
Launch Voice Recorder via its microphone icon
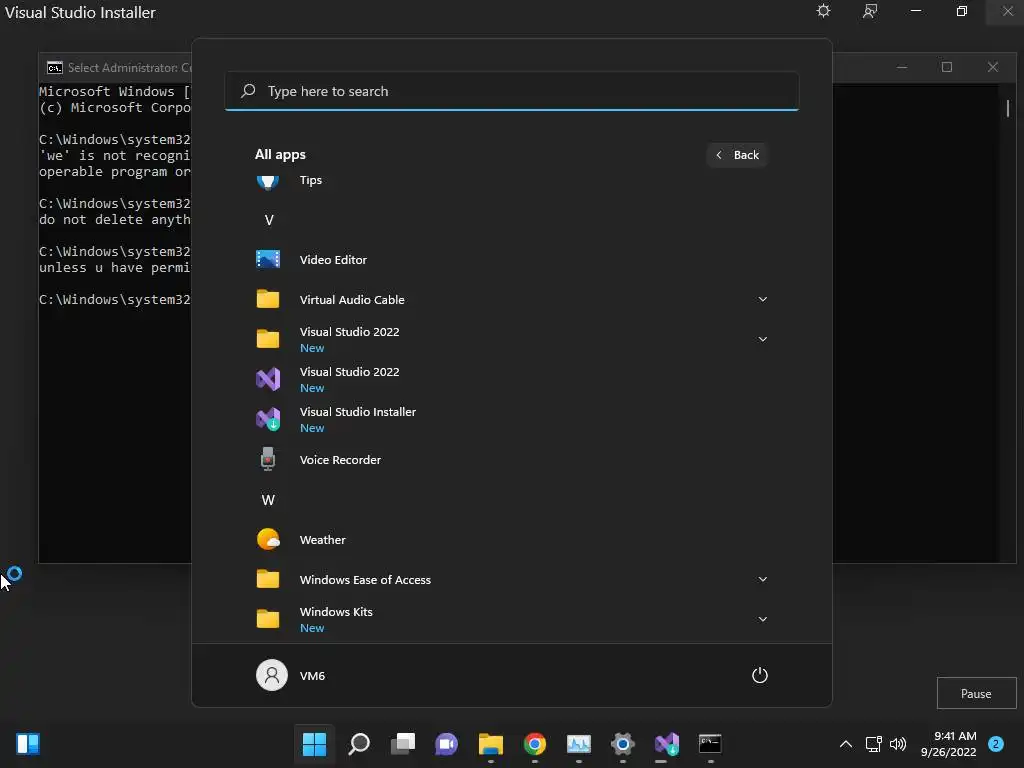click(x=268, y=459)
